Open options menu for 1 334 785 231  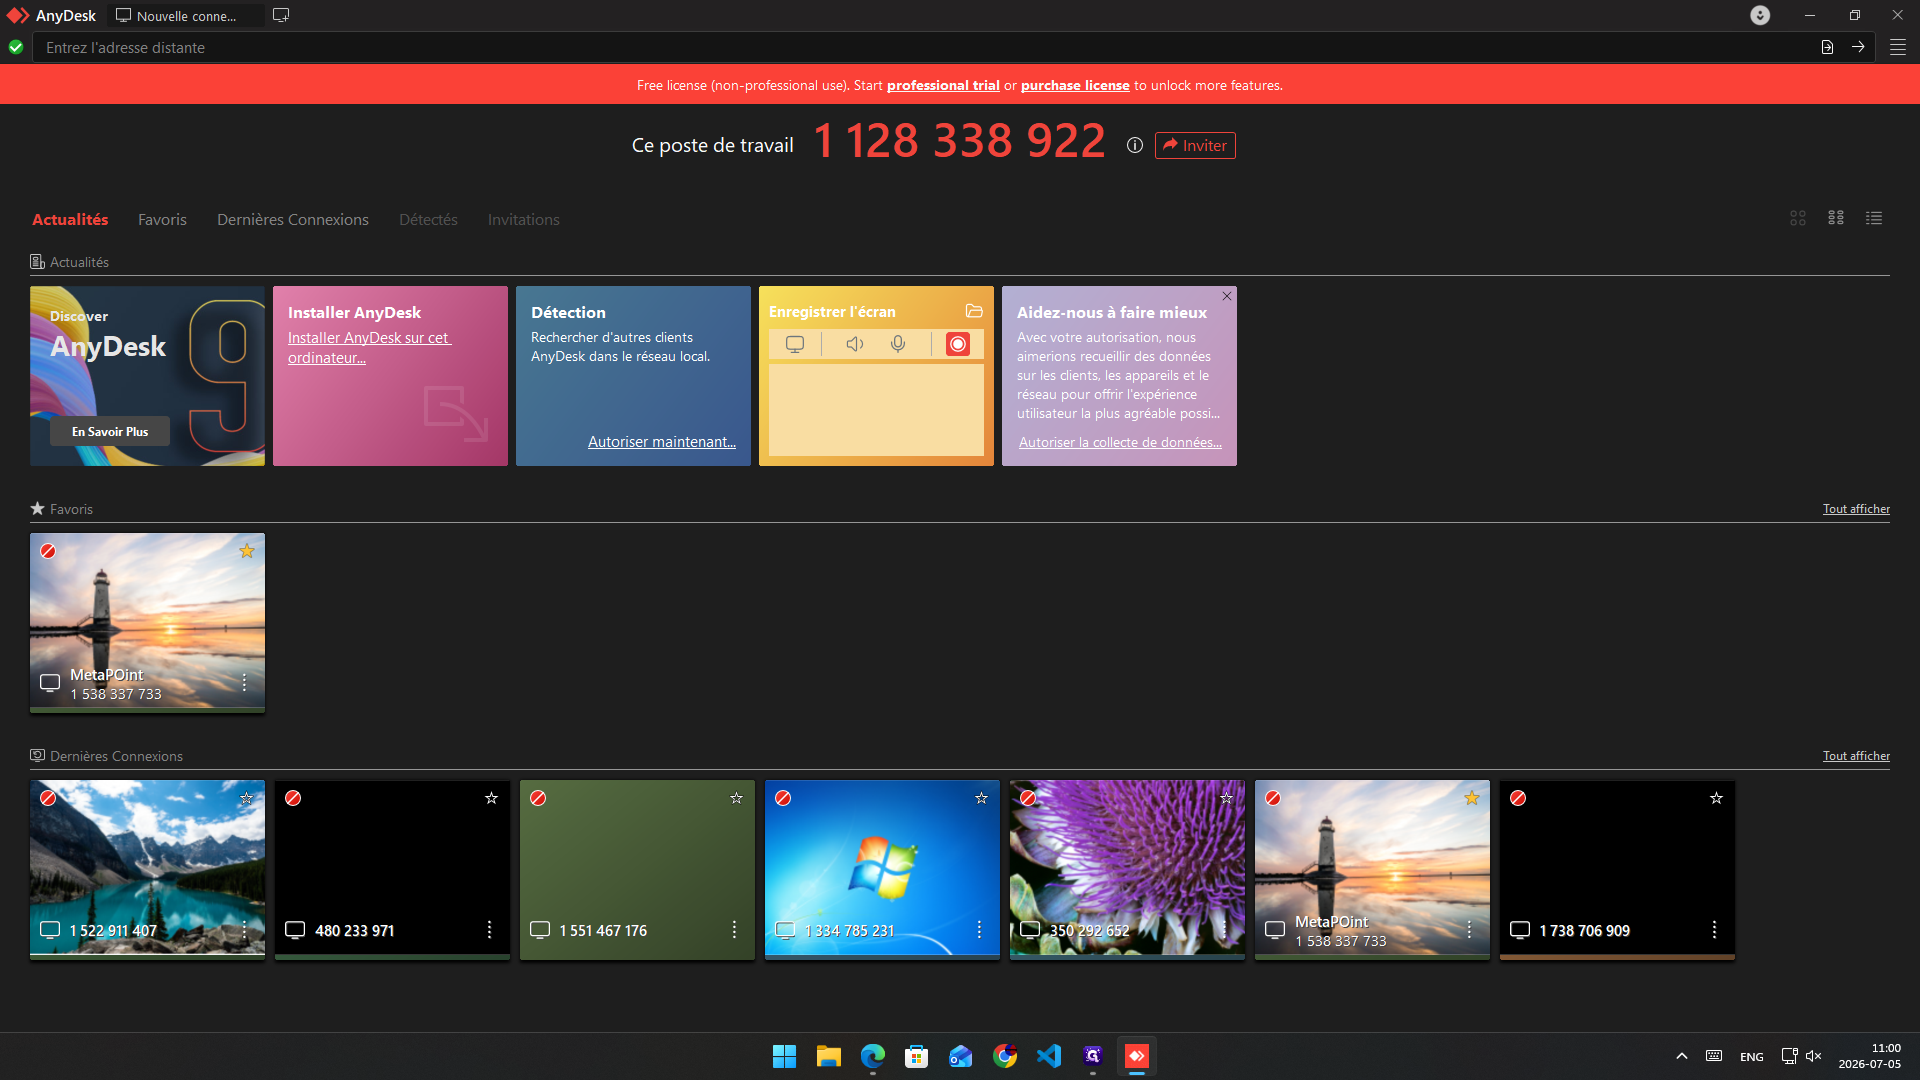pos(979,930)
